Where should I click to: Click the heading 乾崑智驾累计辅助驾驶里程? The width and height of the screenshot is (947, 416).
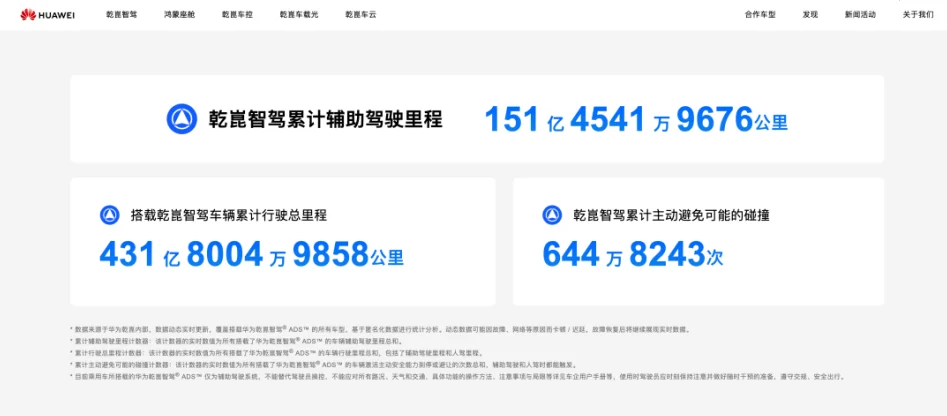pyautogui.click(x=326, y=120)
